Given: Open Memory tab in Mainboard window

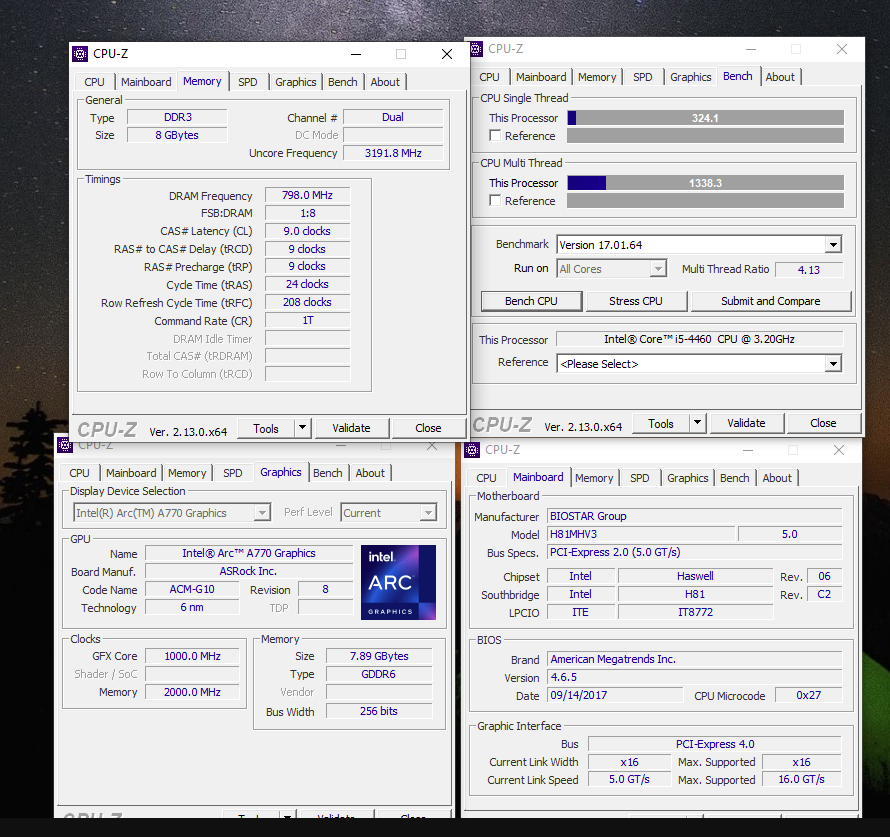Looking at the screenshot, I should coord(594,478).
